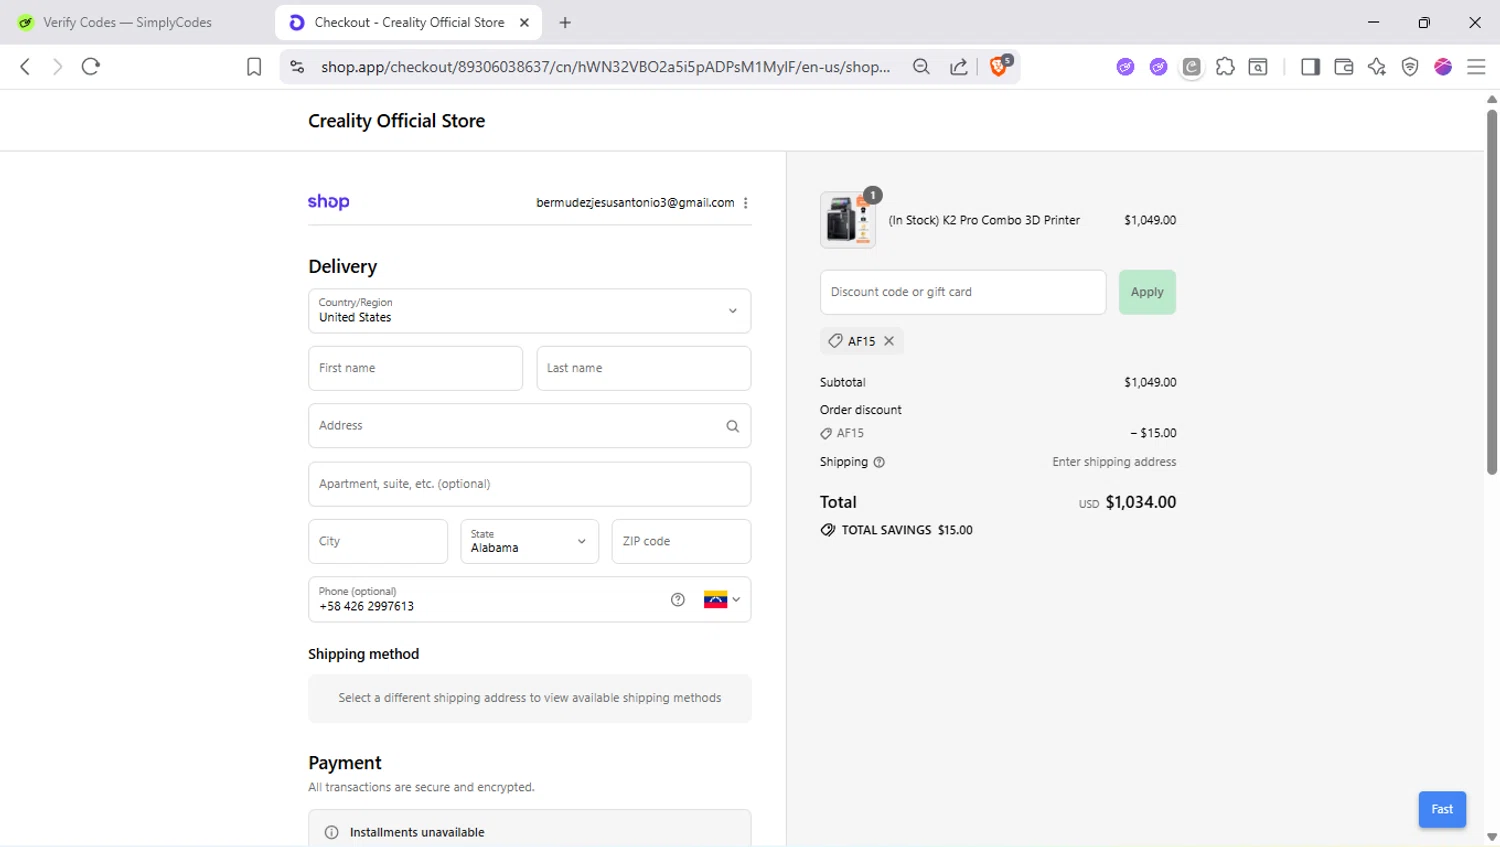Toggle the browser sidebar panel
The height and width of the screenshot is (847, 1500).
coord(1310,67)
